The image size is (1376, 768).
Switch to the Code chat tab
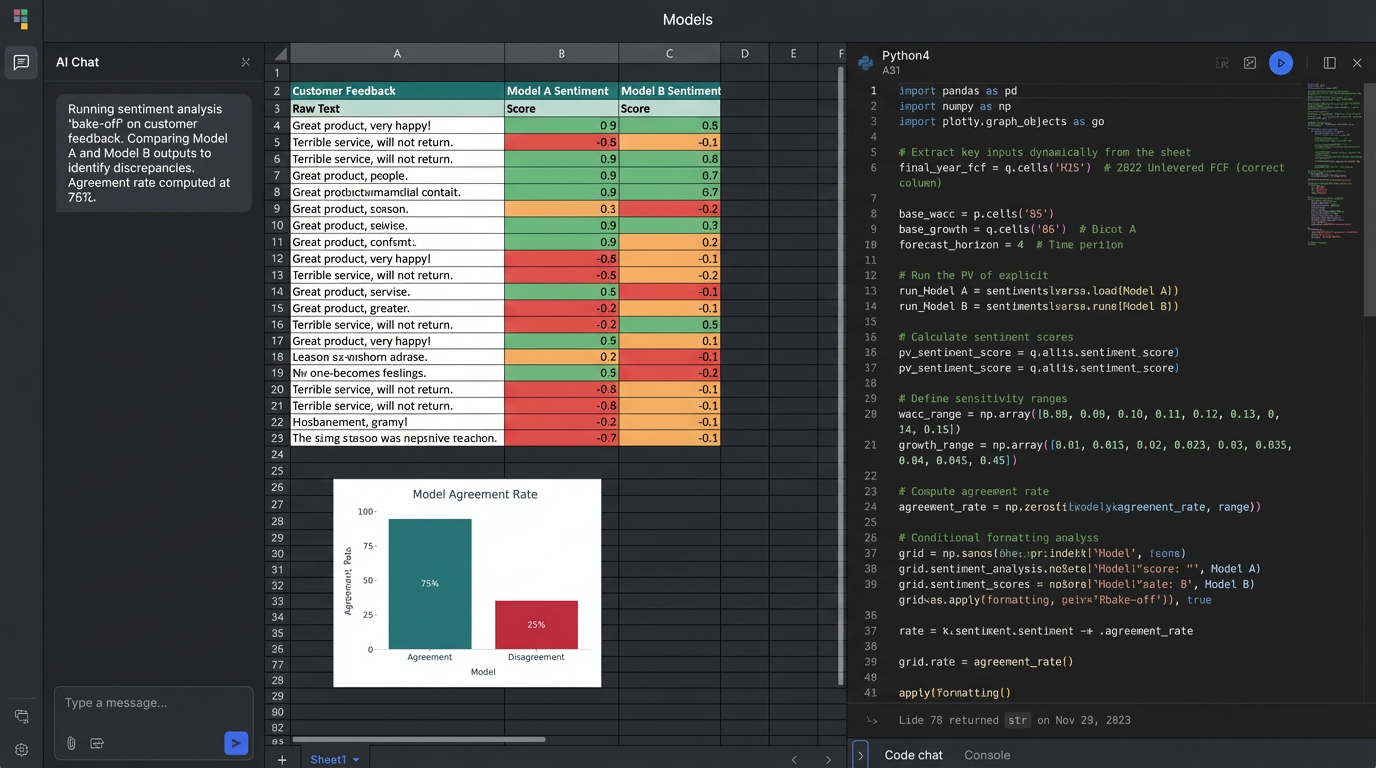coord(913,755)
